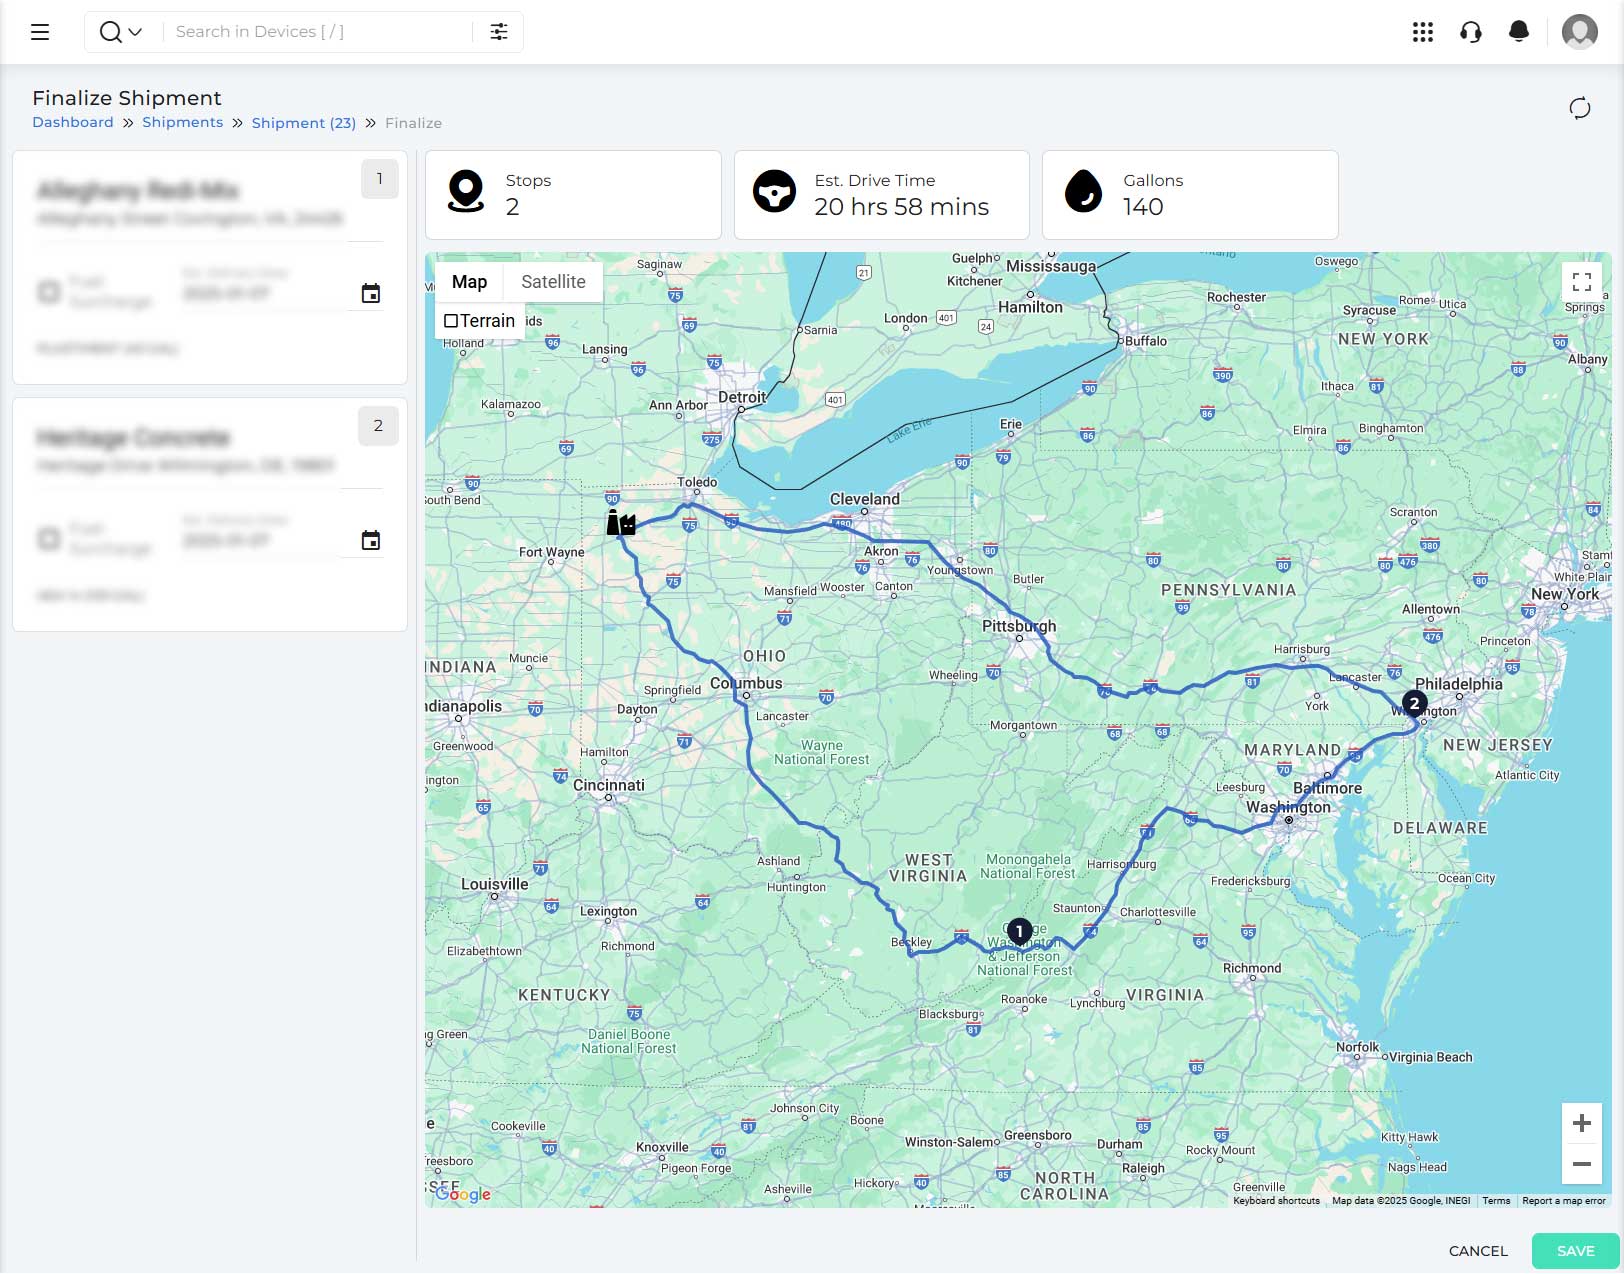Open Keyboard shortcuts in map footer
The image size is (1624, 1274).
click(x=1276, y=1201)
